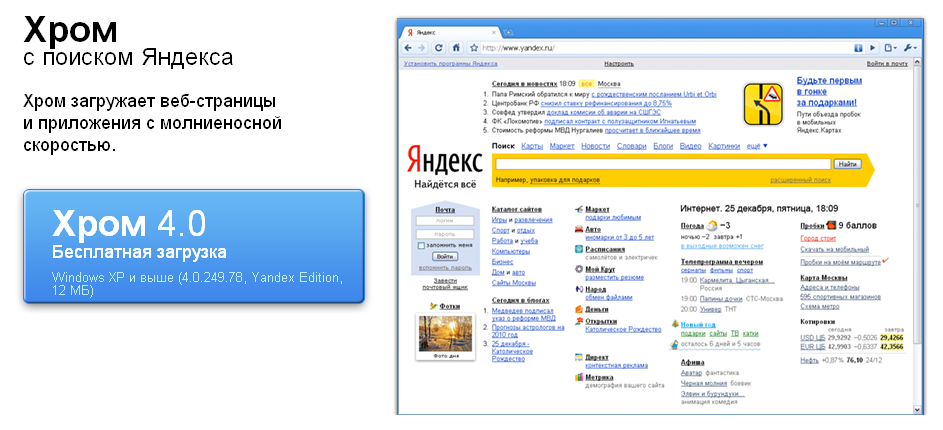The height and width of the screenshot is (430, 943).
Task: Open the 'Фото дня' sunset thumbnail
Action: (442, 337)
